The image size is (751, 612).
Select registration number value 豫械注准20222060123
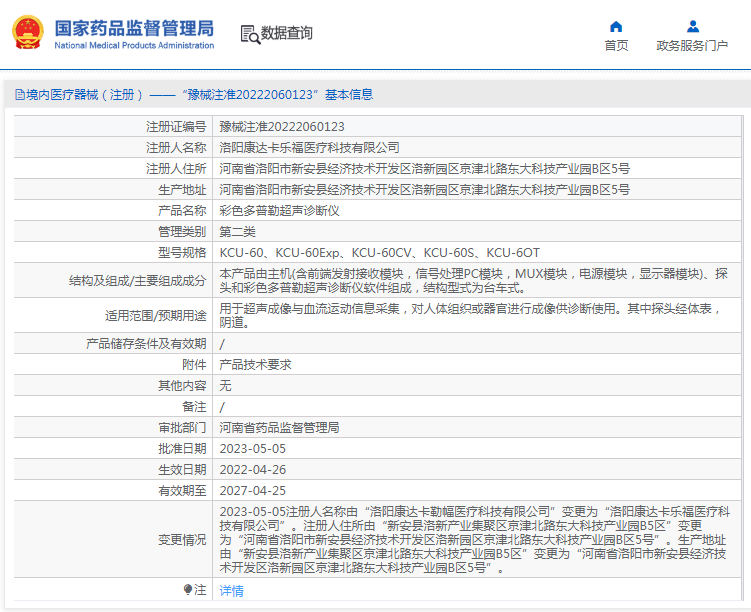[x=282, y=127]
